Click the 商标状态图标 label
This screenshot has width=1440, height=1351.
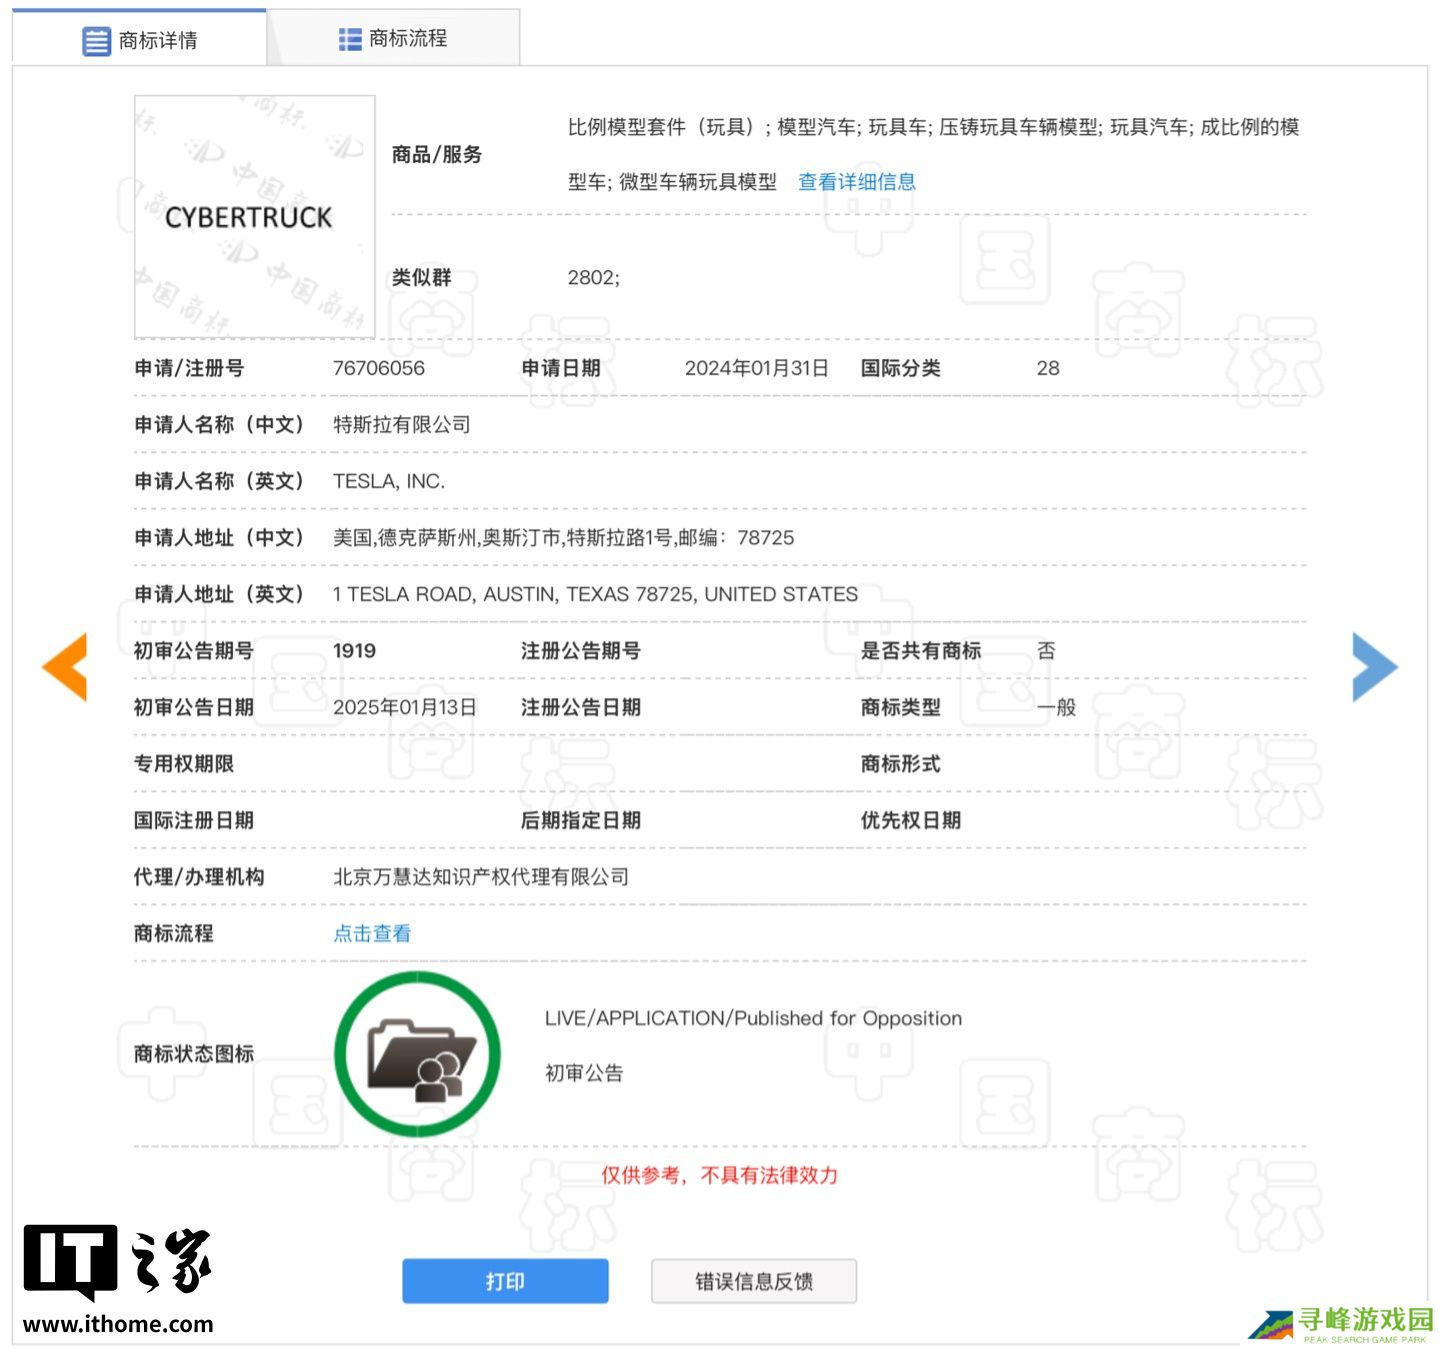(x=194, y=1054)
